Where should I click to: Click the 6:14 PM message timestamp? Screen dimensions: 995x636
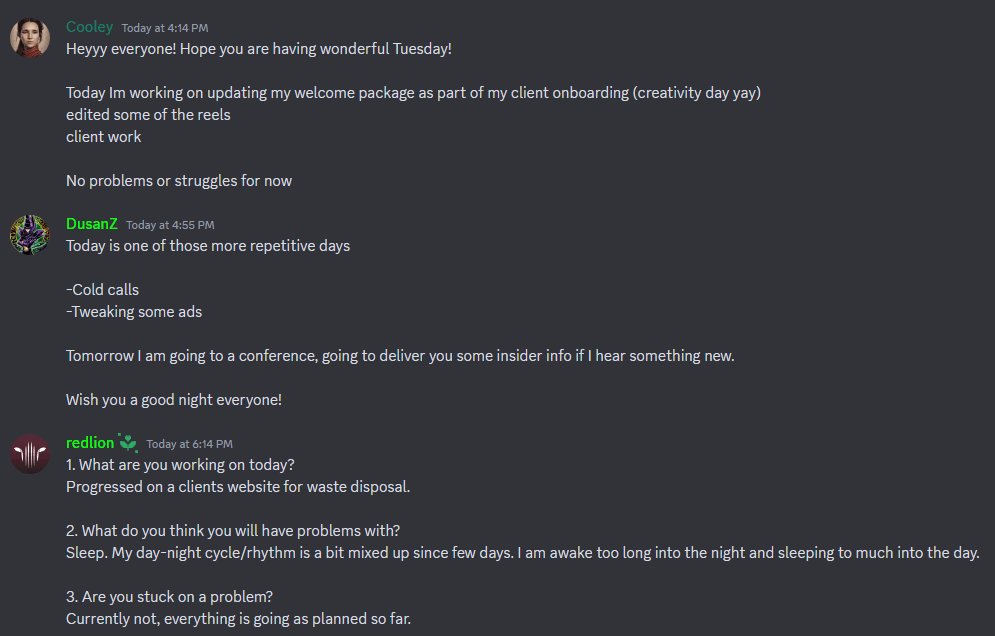189,444
